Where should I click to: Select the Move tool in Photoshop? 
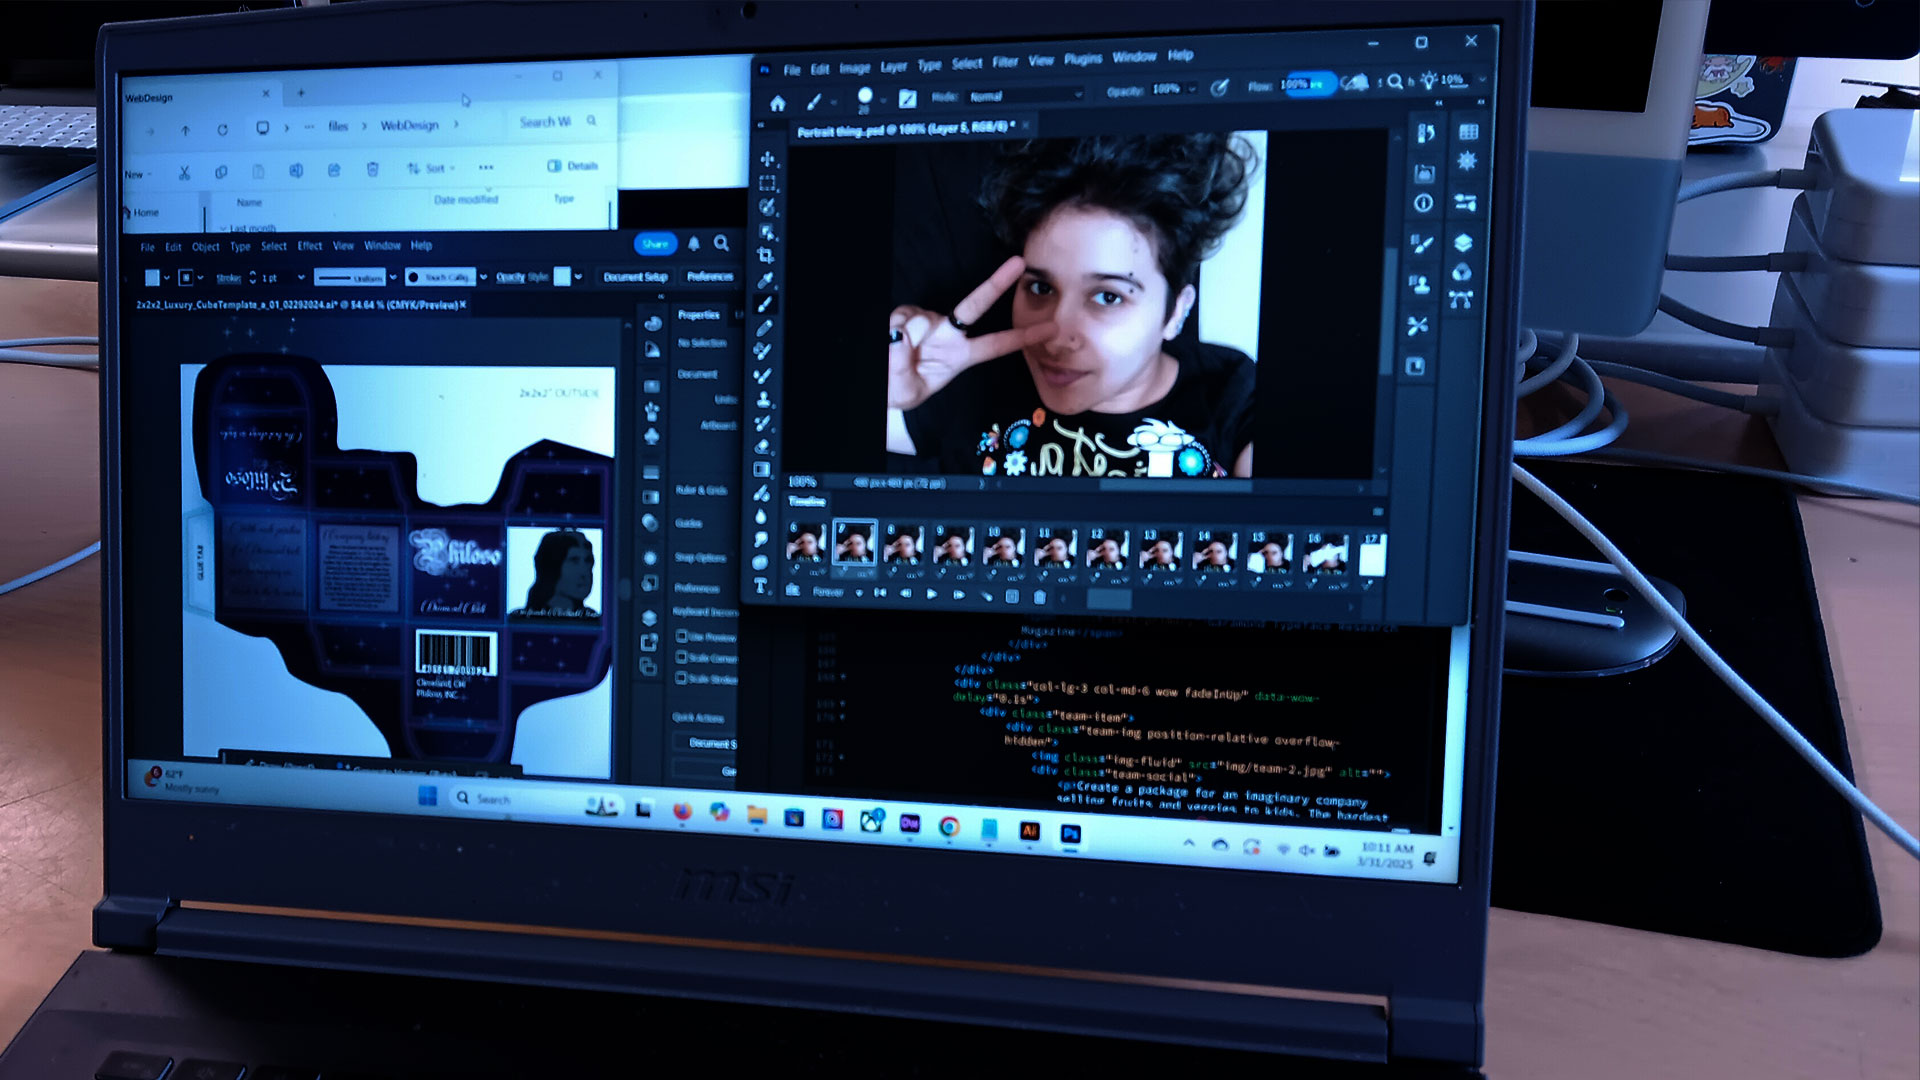(767, 160)
